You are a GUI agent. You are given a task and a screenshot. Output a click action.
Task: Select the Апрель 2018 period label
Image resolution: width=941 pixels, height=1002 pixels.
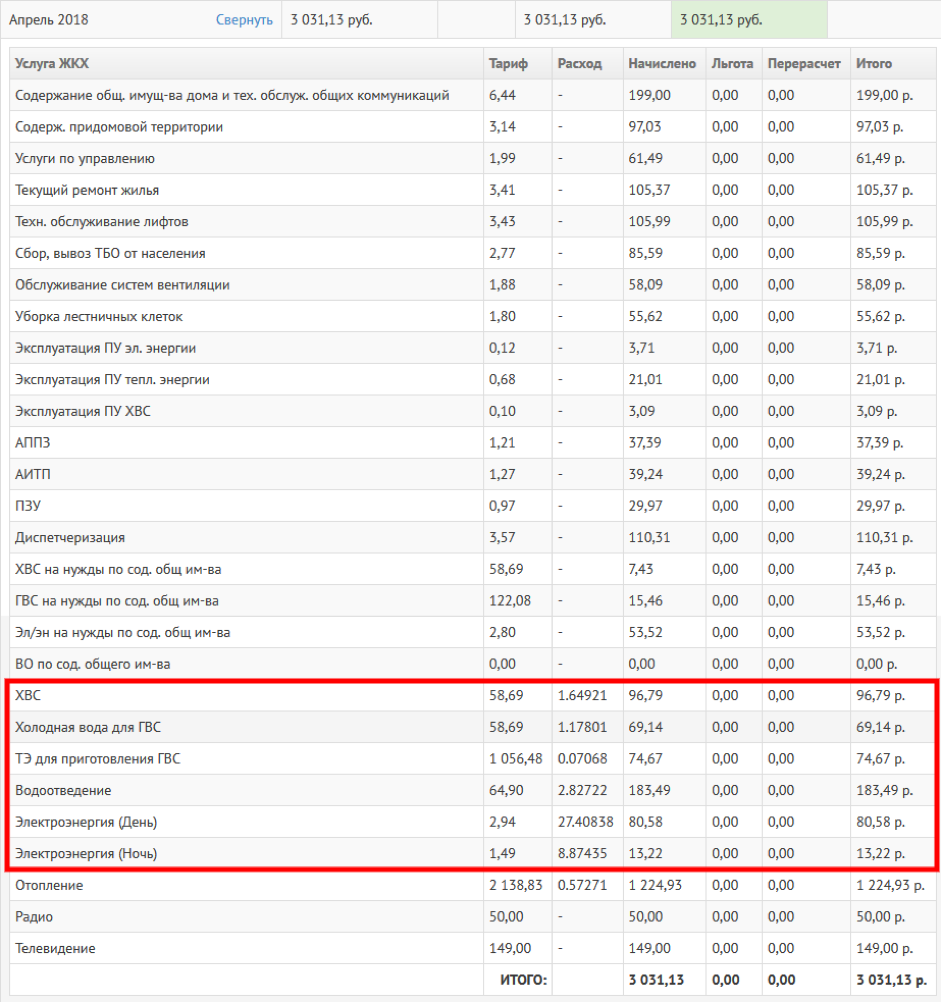pos(49,20)
